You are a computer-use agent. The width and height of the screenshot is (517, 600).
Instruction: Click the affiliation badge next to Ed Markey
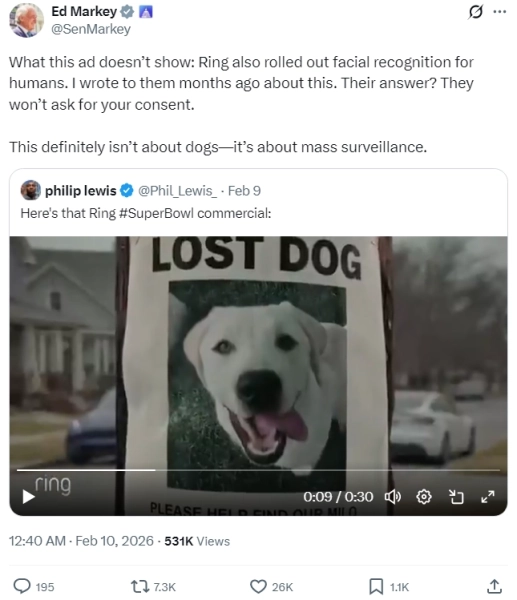coord(145,12)
